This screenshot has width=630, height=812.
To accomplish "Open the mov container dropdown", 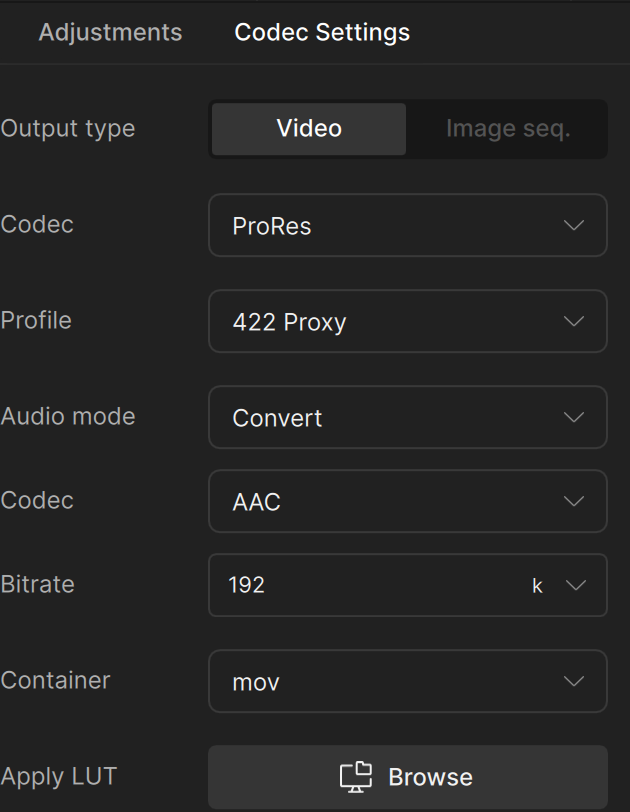I will 390,682.
